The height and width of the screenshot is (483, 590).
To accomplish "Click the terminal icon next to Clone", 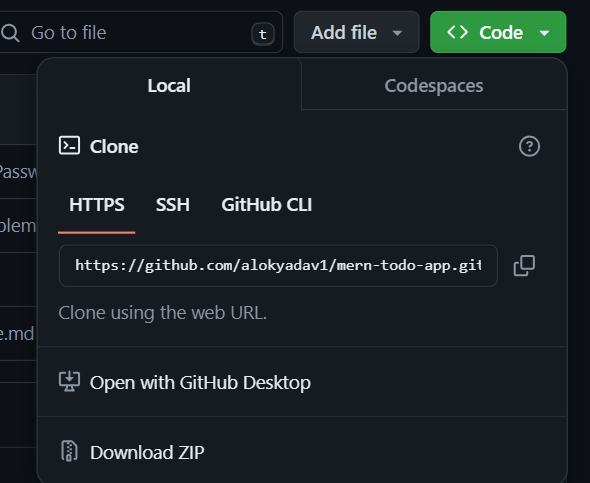I will pyautogui.click(x=69, y=146).
